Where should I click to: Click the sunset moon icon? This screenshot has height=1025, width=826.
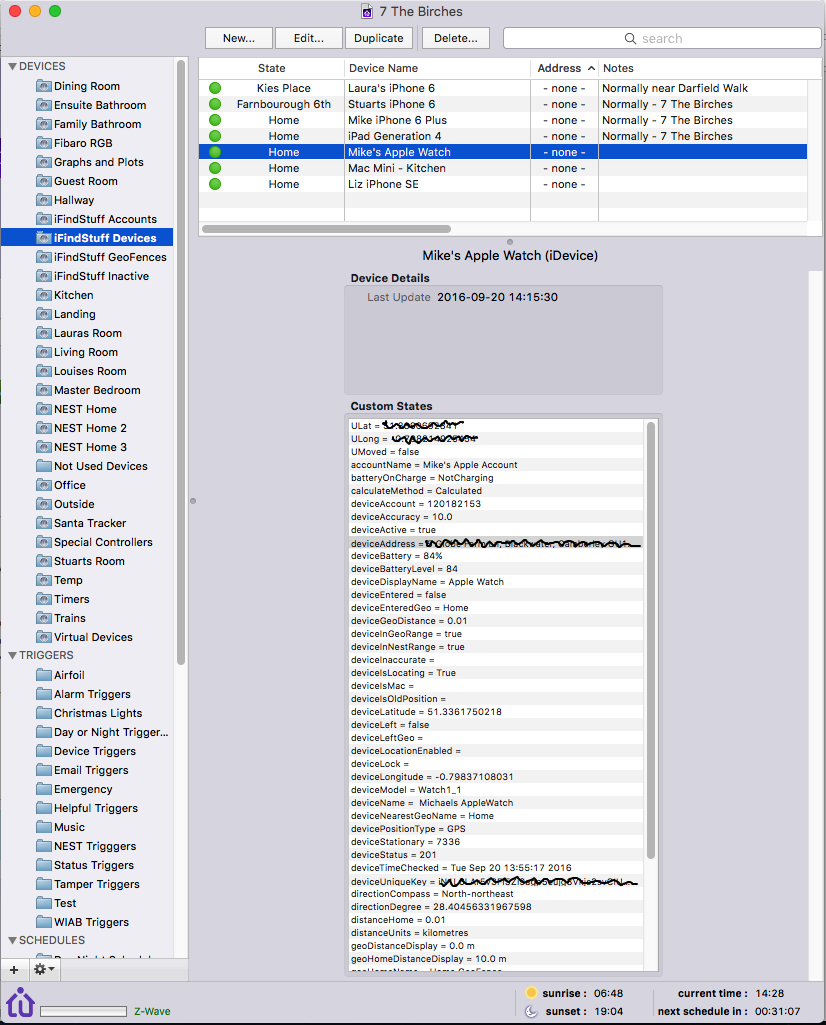pos(531,1011)
